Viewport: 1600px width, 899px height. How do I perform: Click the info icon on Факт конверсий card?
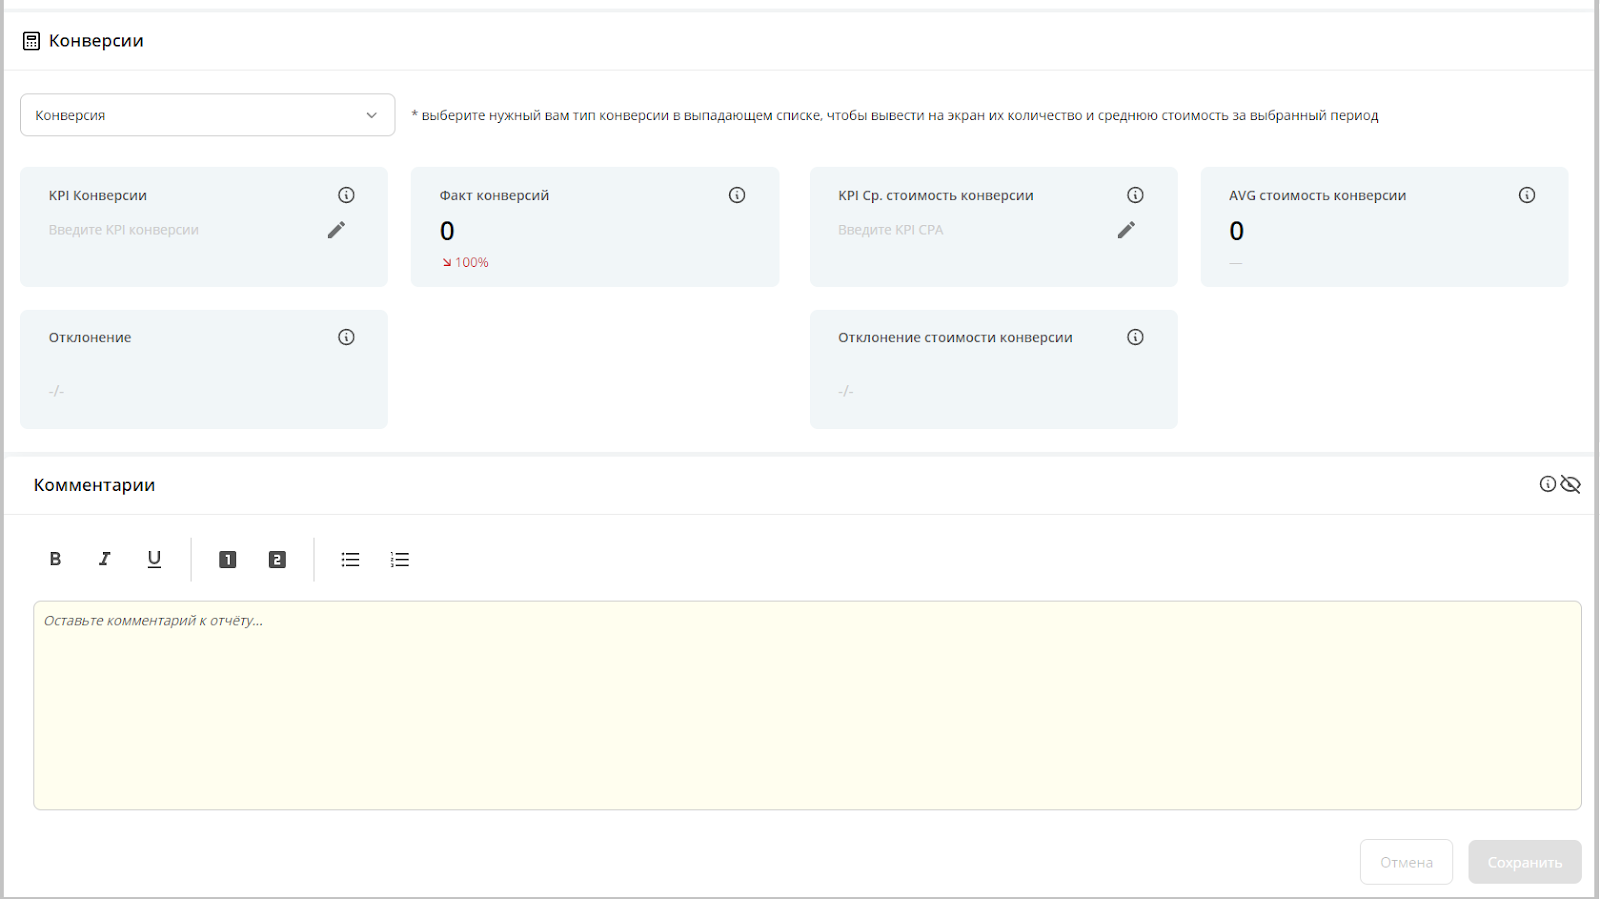[737, 195]
